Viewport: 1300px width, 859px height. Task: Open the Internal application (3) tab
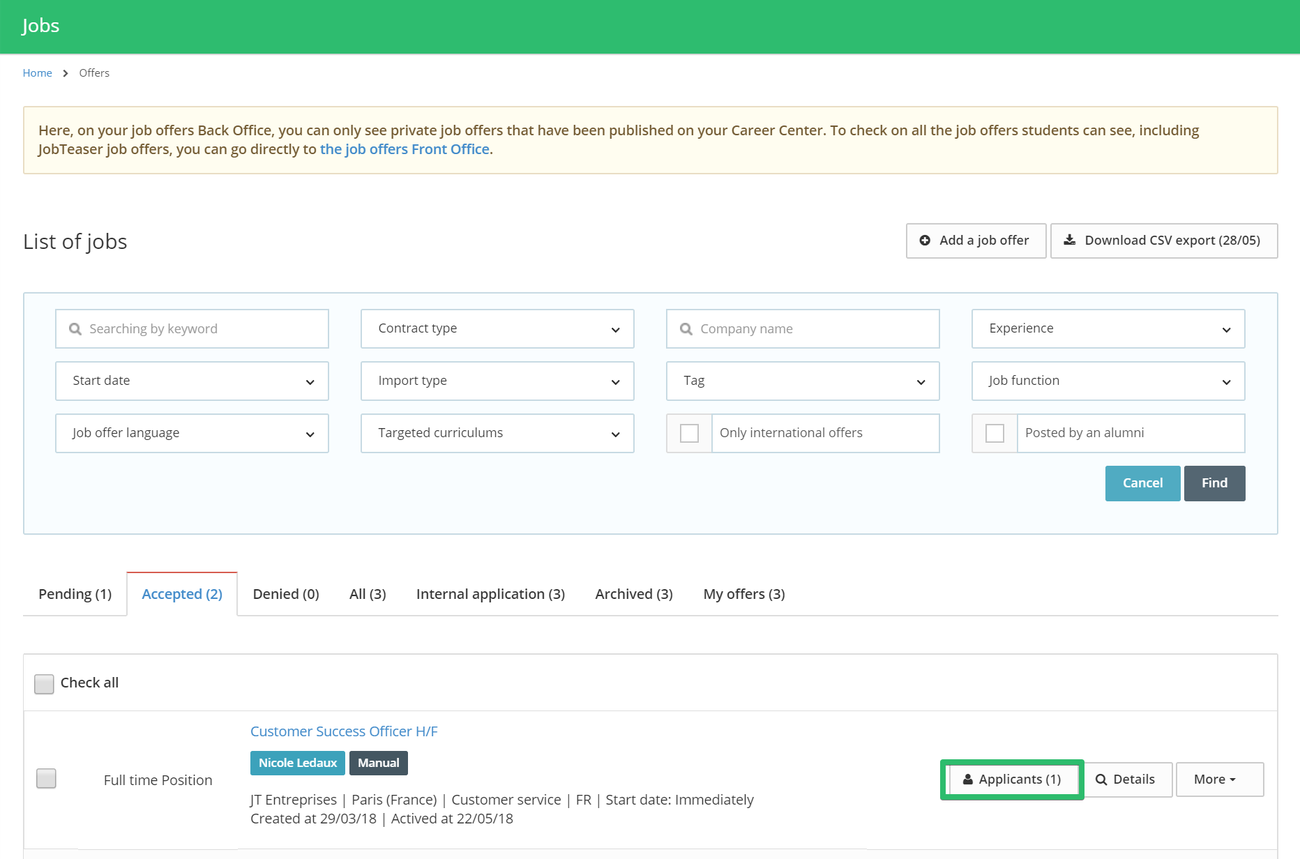coord(490,594)
